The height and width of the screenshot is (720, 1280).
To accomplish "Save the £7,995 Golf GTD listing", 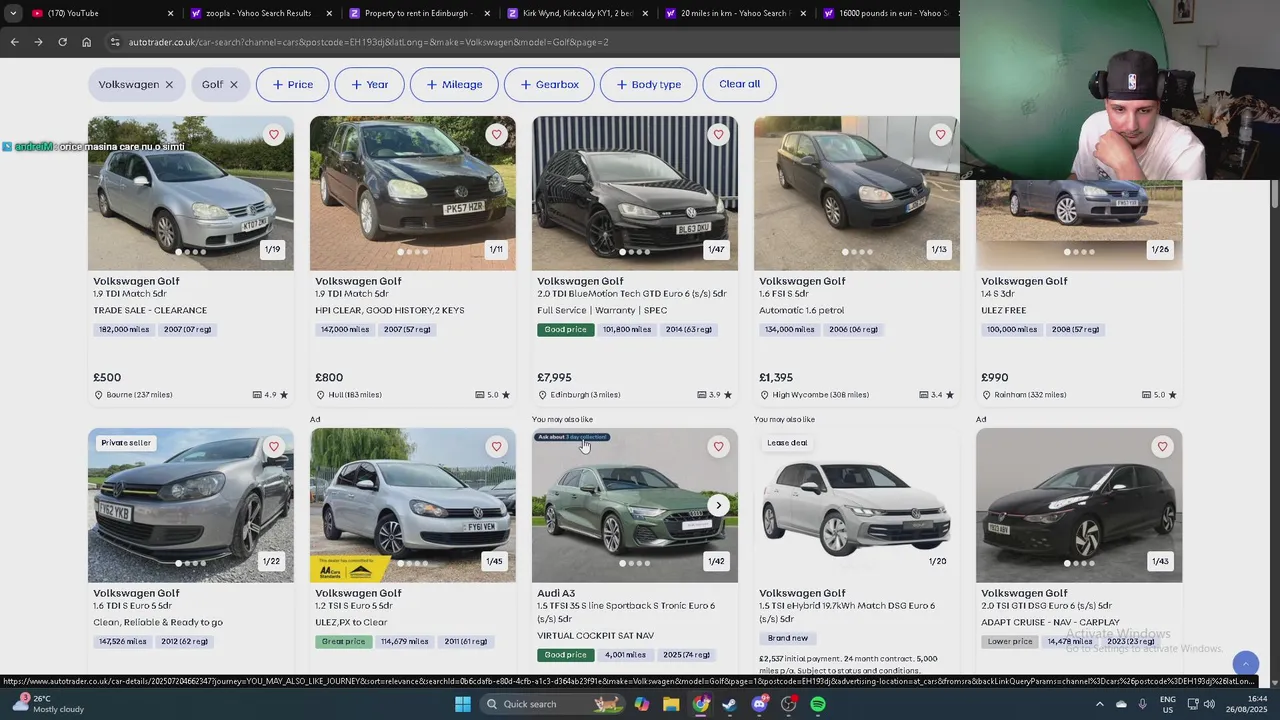I will pos(718,135).
